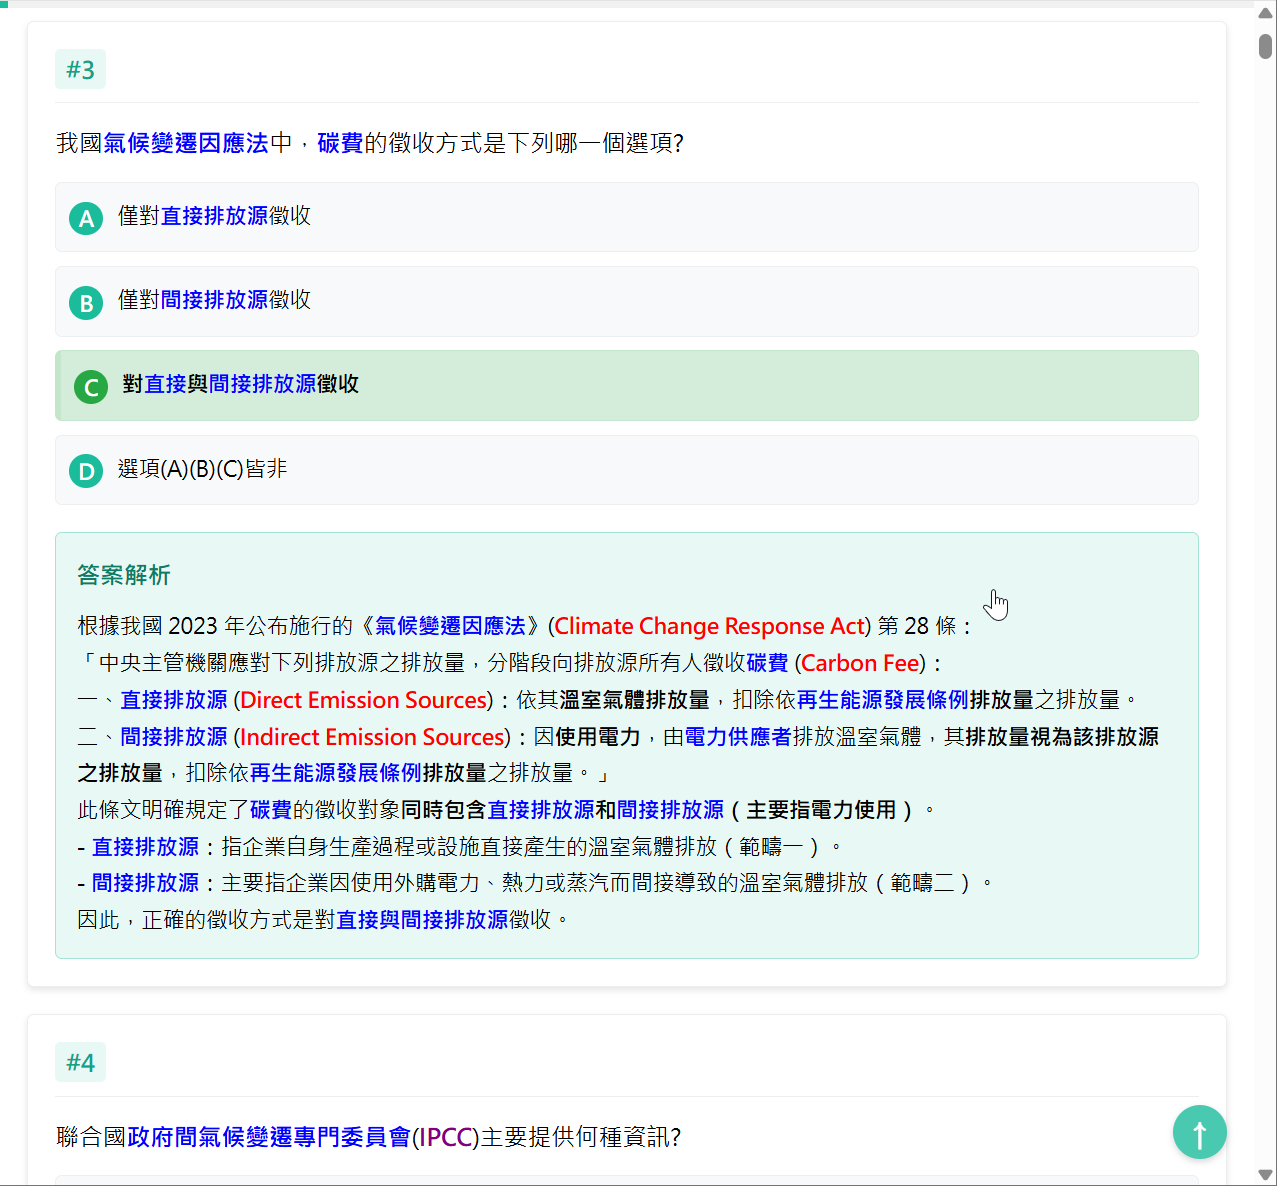
Task: Open 碳費 link in question 3 text
Action: [x=340, y=143]
